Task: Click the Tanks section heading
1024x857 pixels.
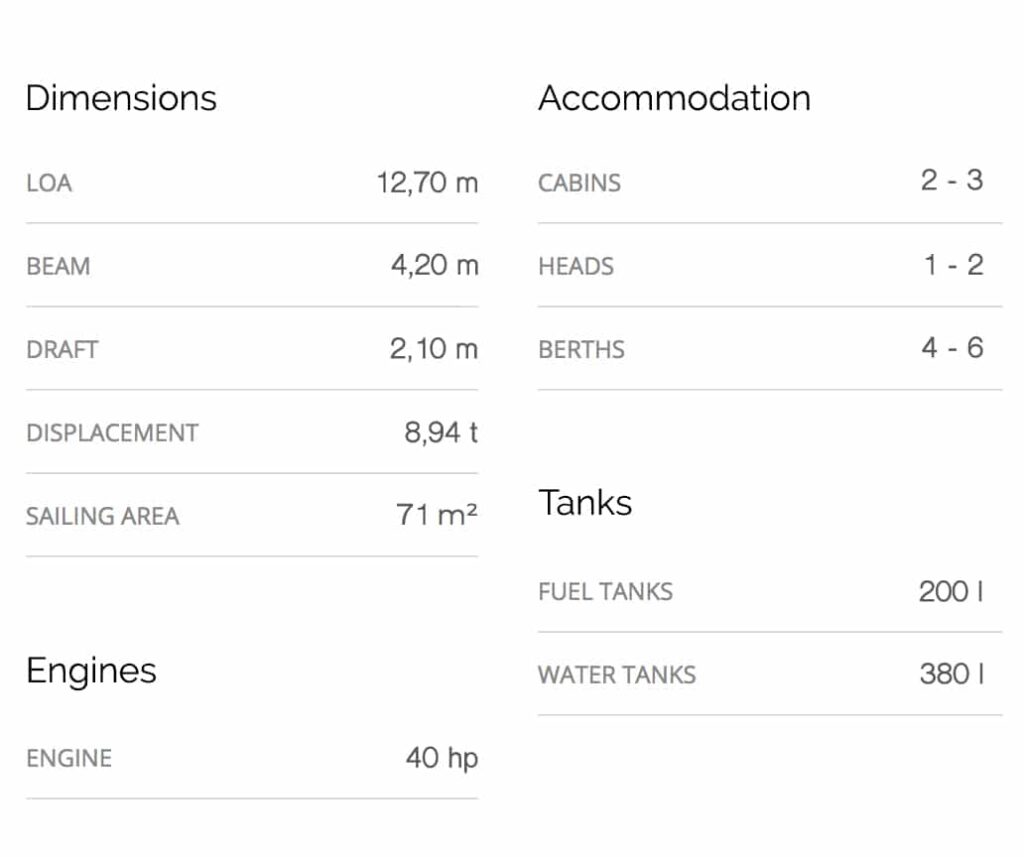Action: 585,502
